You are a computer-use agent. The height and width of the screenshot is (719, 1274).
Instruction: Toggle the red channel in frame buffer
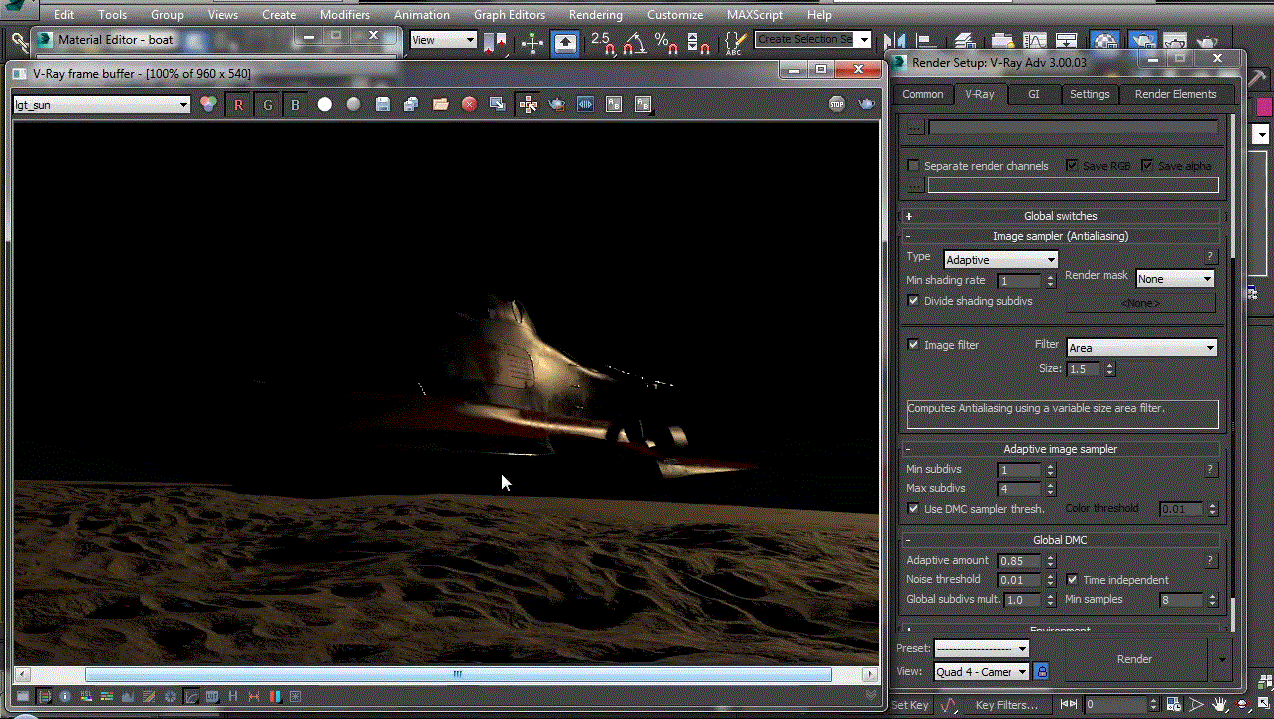pyautogui.click(x=238, y=104)
